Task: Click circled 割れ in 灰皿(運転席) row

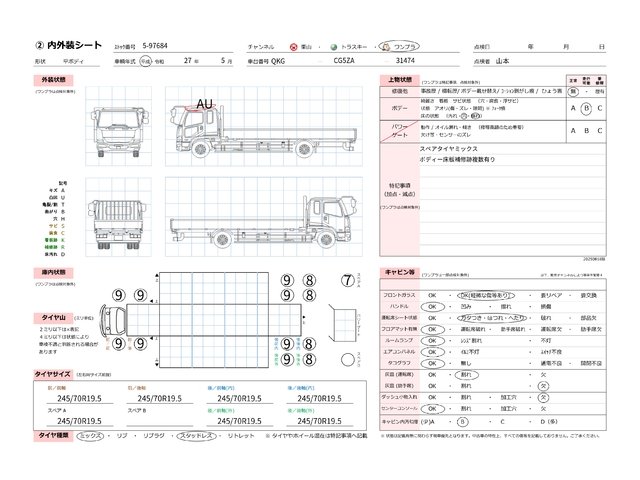Action: click(466, 375)
